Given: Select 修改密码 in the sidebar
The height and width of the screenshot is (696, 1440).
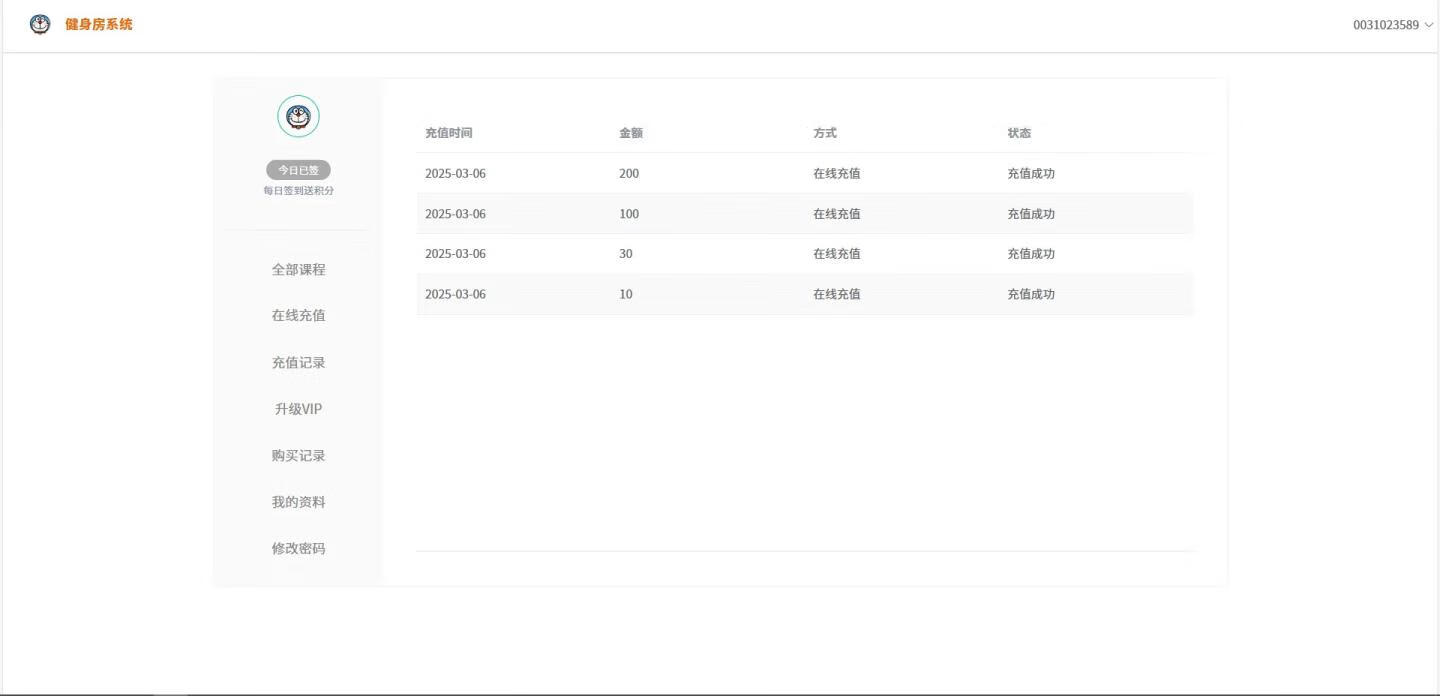Looking at the screenshot, I should click(298, 549).
